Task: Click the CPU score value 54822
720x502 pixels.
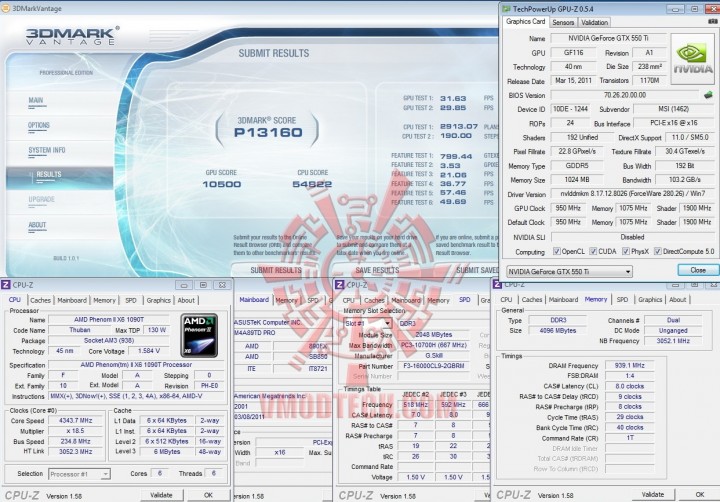Action: point(312,184)
